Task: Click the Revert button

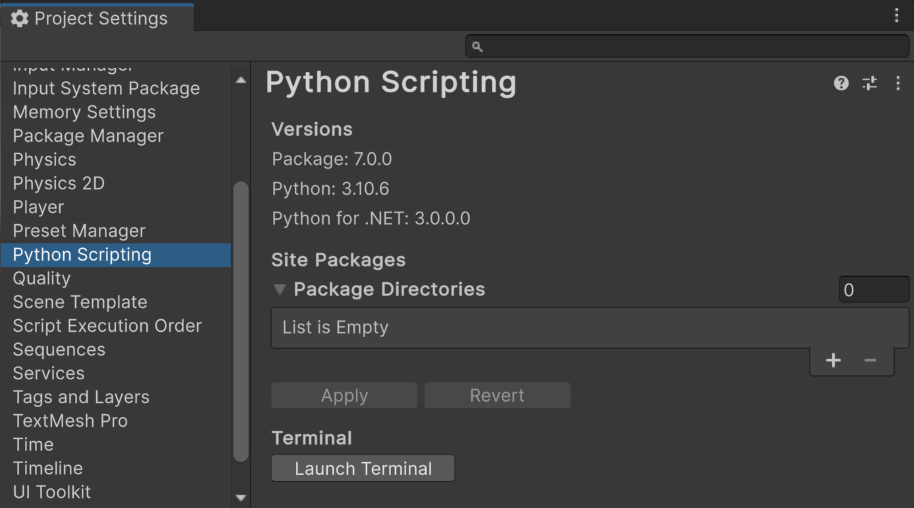Action: pyautogui.click(x=497, y=395)
